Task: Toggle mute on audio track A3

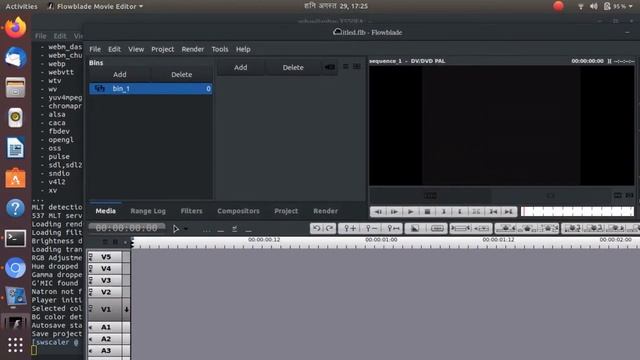Action: pos(91,351)
